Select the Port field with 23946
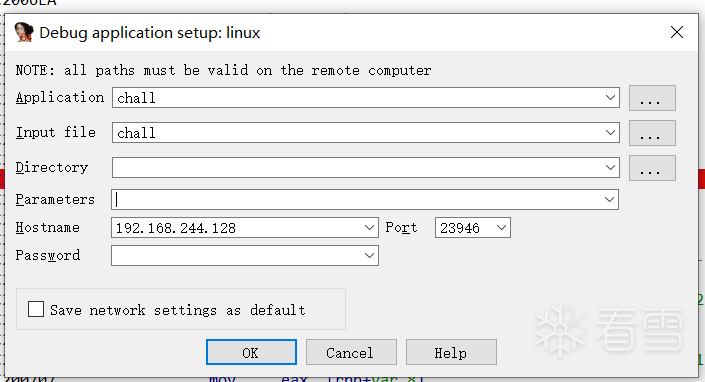The height and width of the screenshot is (382, 705). [464, 228]
